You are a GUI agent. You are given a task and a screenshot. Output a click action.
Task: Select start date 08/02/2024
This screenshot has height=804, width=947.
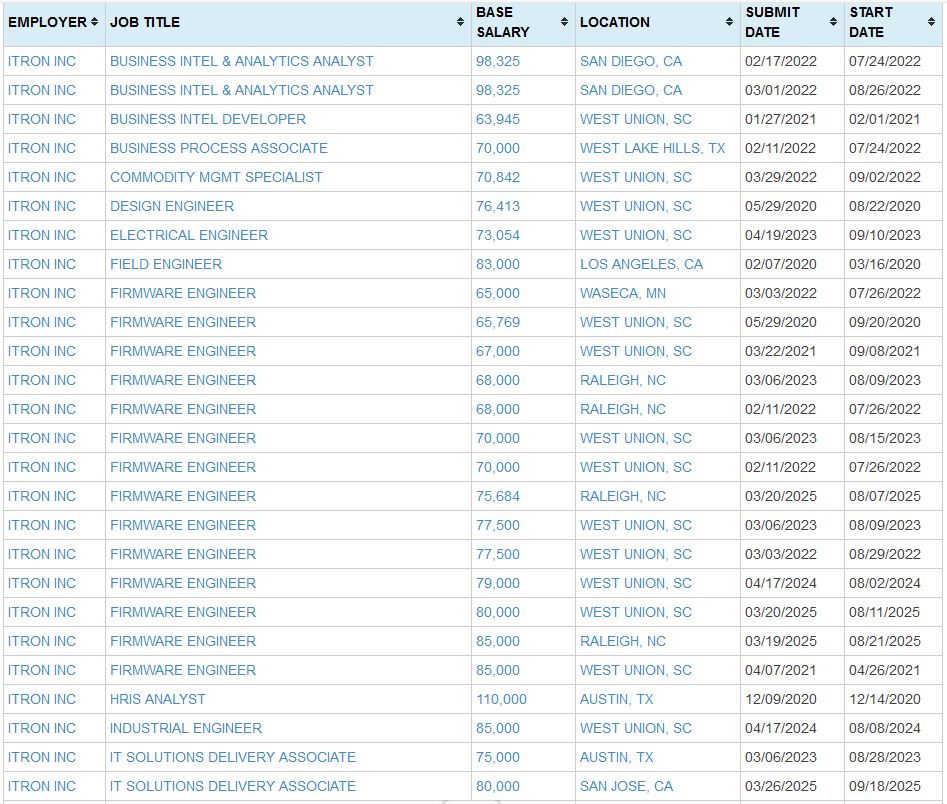click(x=885, y=583)
